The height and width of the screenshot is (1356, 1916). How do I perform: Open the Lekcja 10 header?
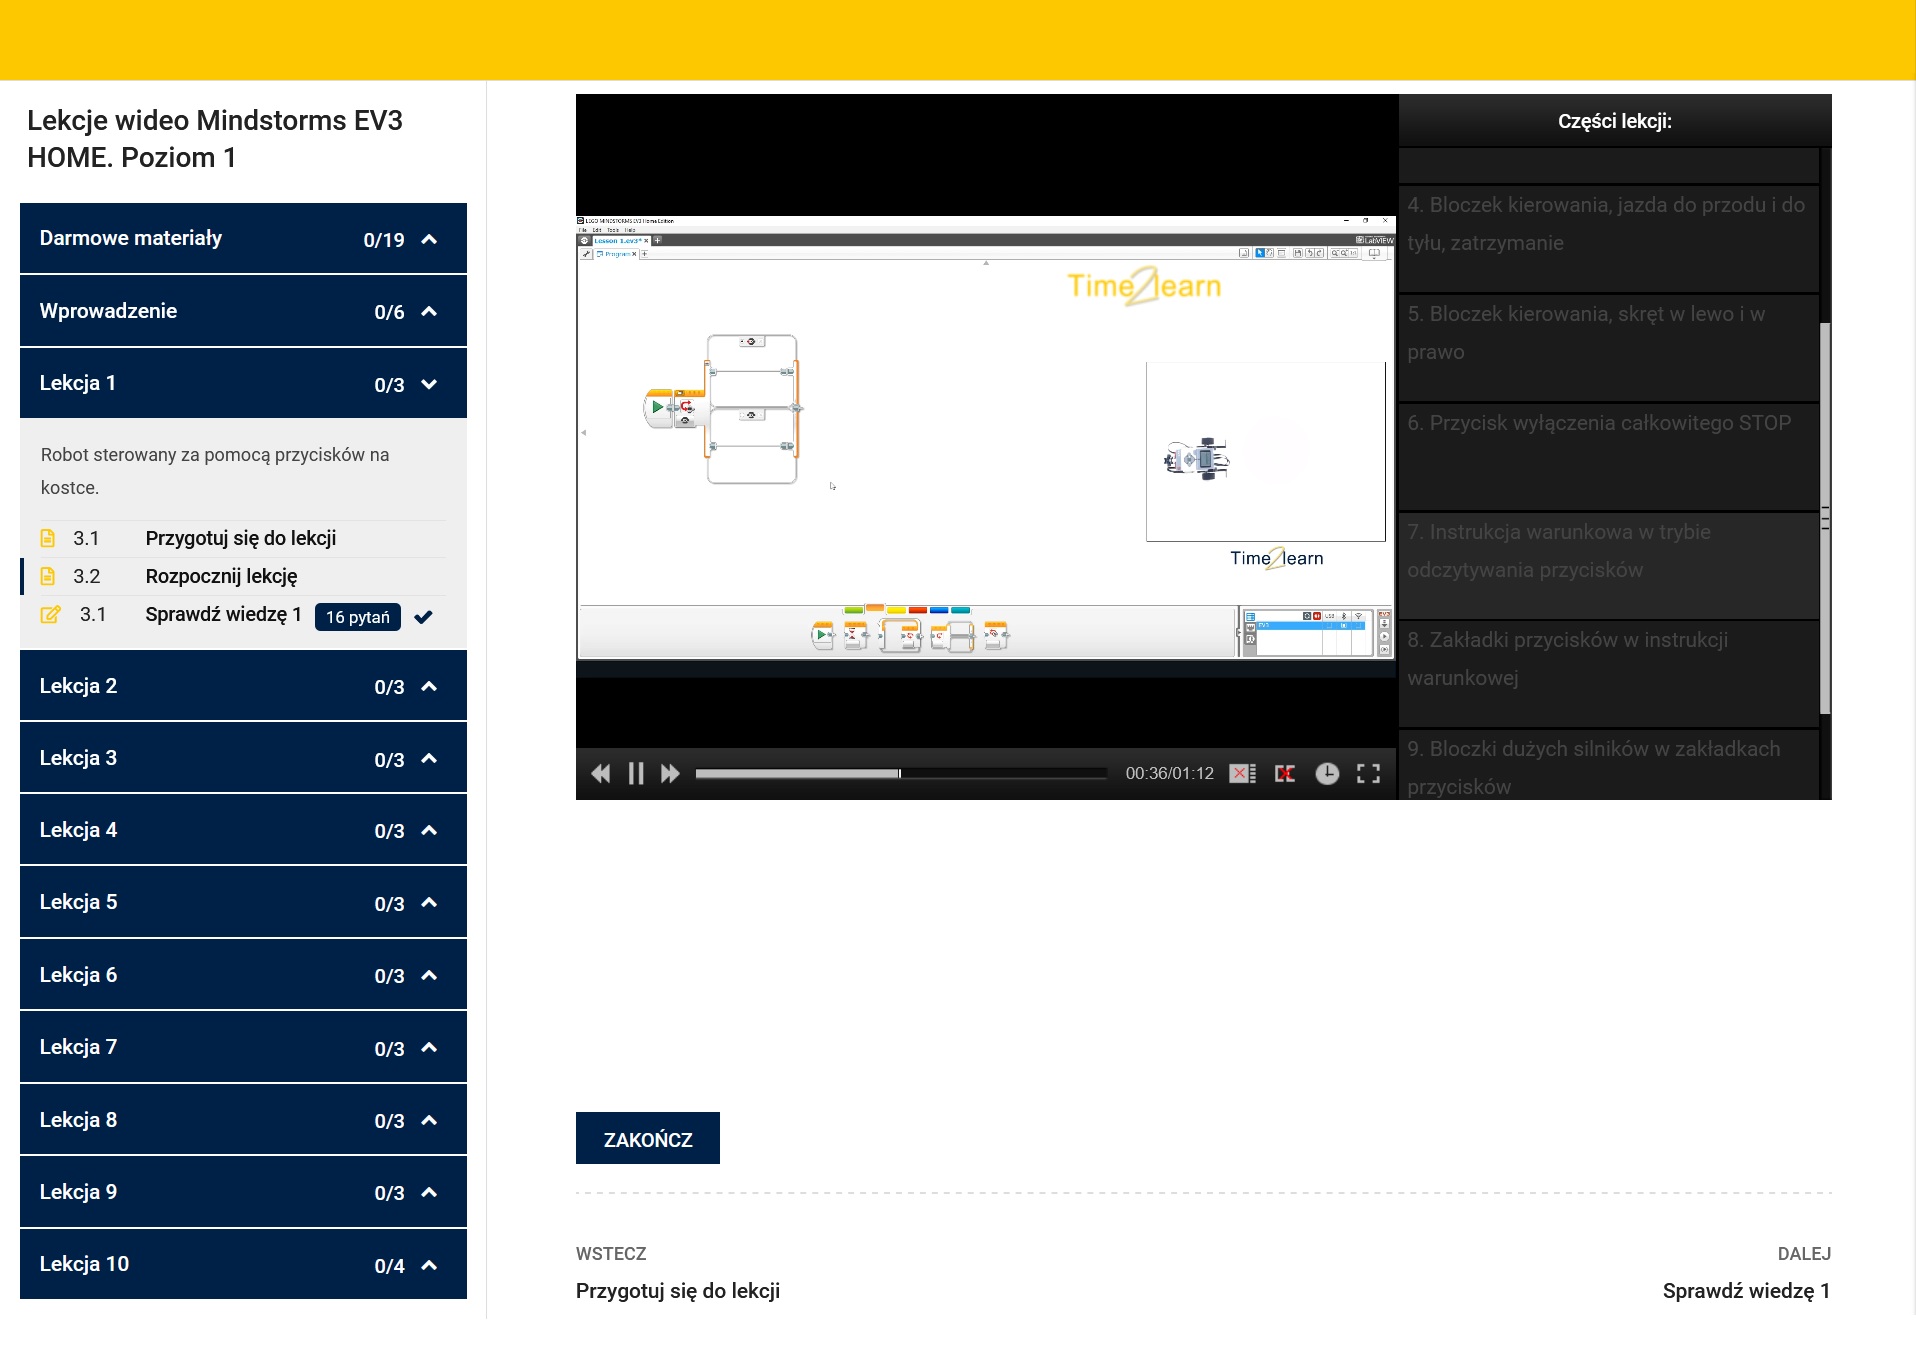click(x=243, y=1264)
